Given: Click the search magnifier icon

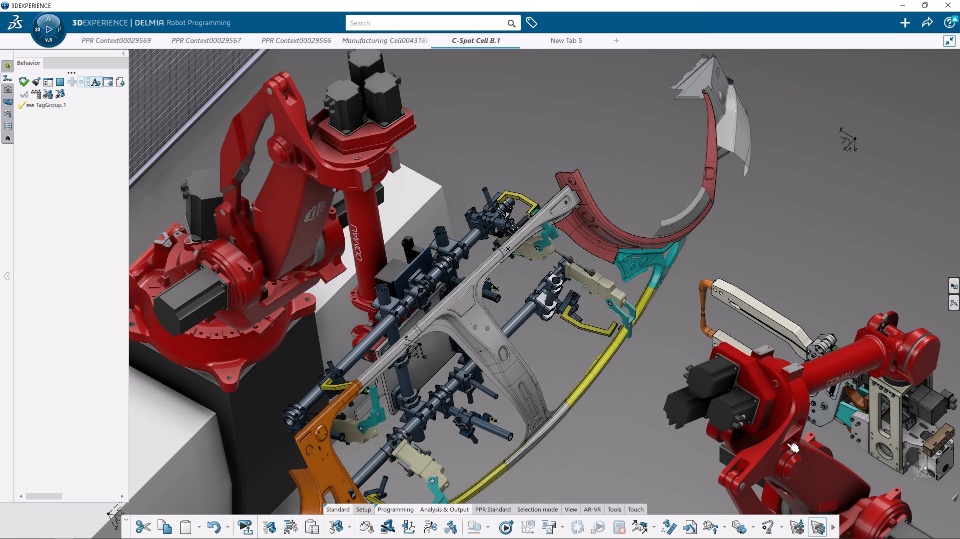Looking at the screenshot, I should pos(511,23).
